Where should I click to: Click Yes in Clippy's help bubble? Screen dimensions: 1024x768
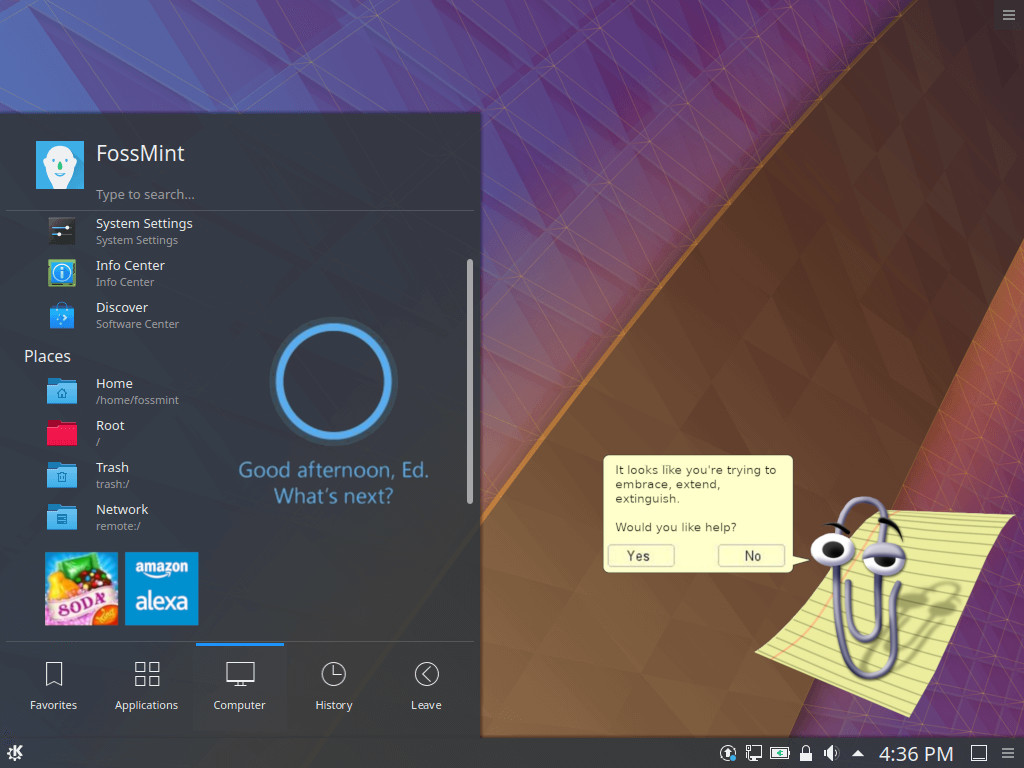click(x=641, y=556)
